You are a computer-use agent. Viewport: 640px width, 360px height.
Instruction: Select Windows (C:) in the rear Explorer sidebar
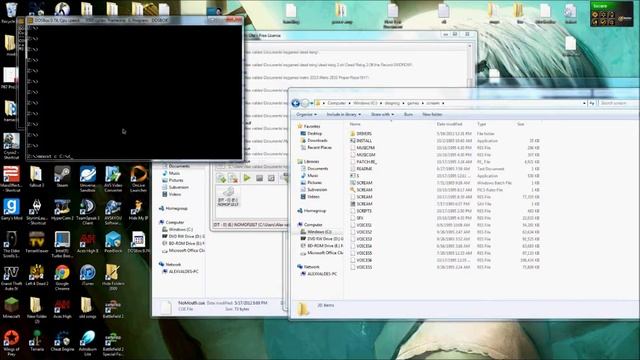pyautogui.click(x=181, y=229)
